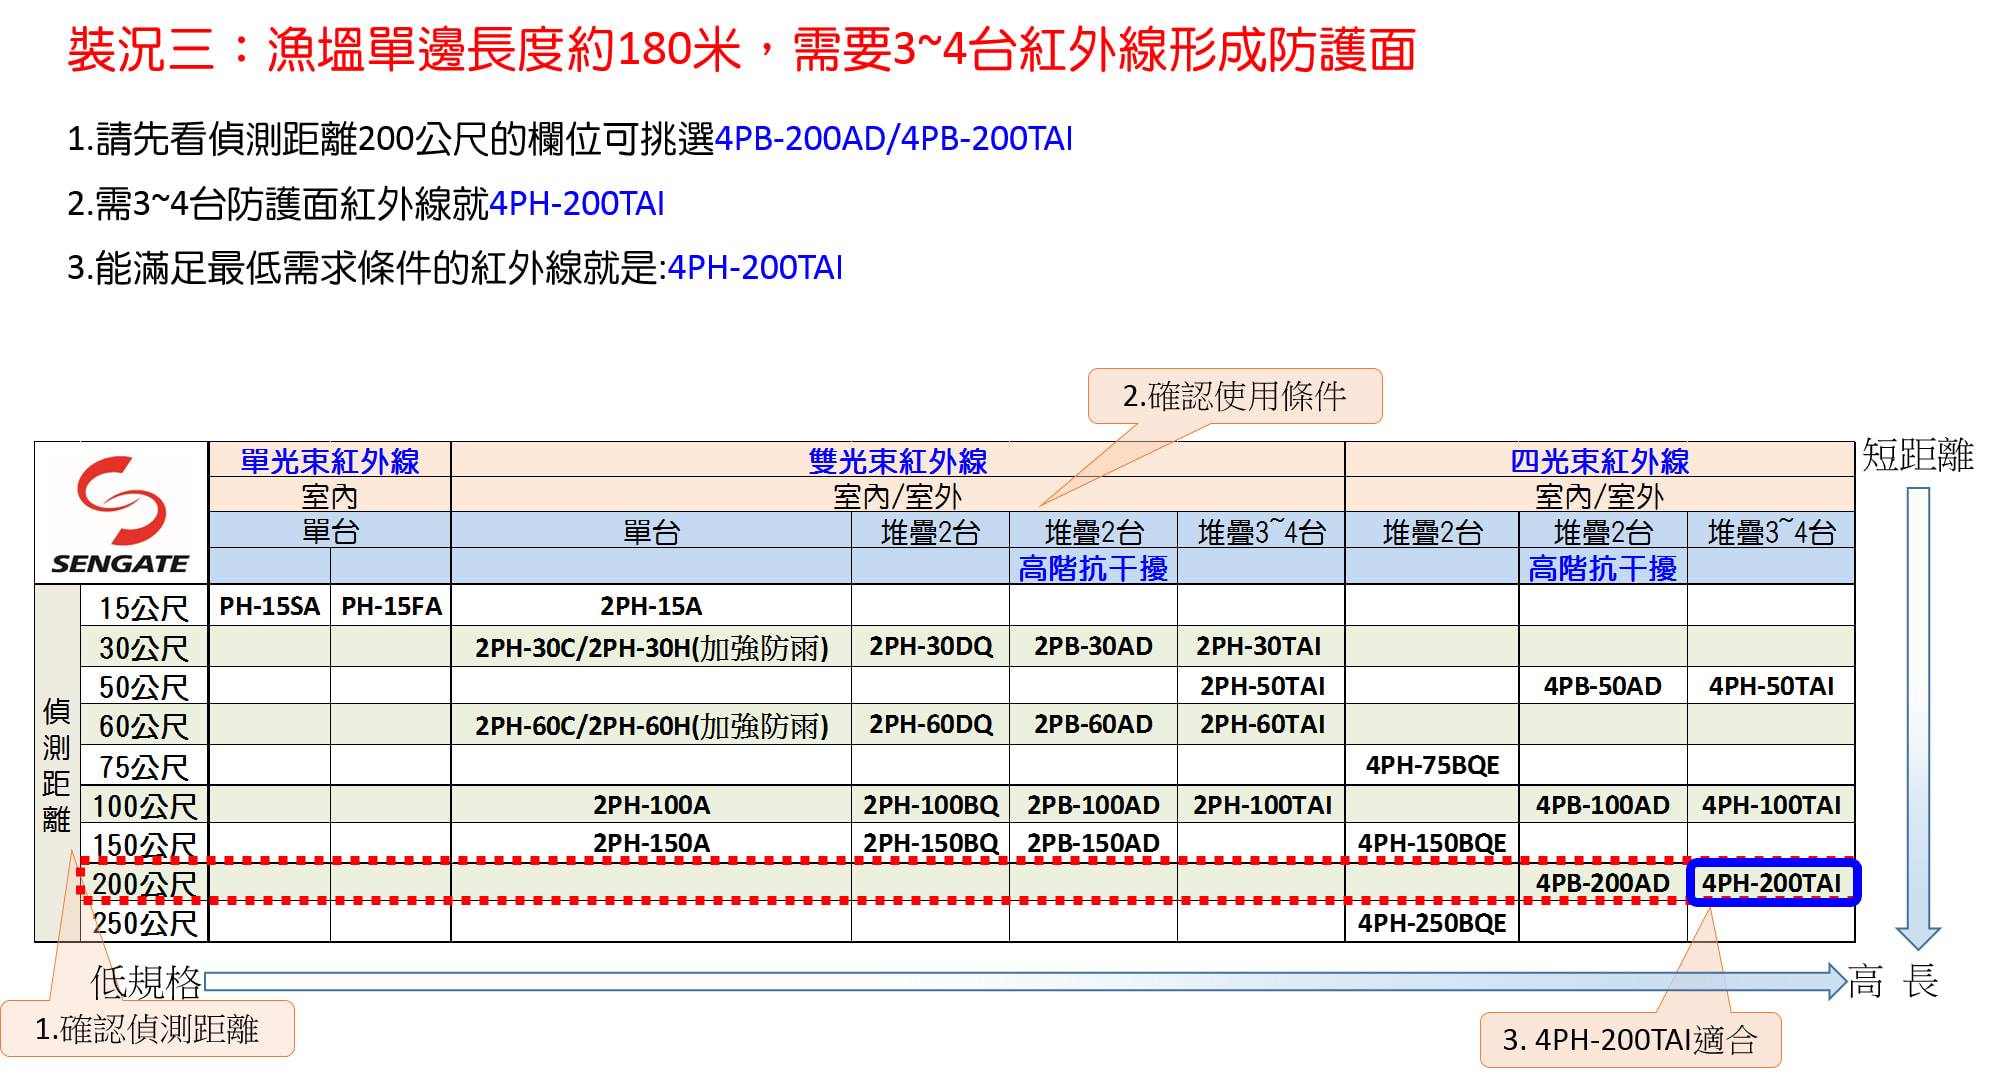Click the blue 4PB-200AD/4PB-200TAI text in line 1
This screenshot has width=1997, height=1080.
pos(893,138)
